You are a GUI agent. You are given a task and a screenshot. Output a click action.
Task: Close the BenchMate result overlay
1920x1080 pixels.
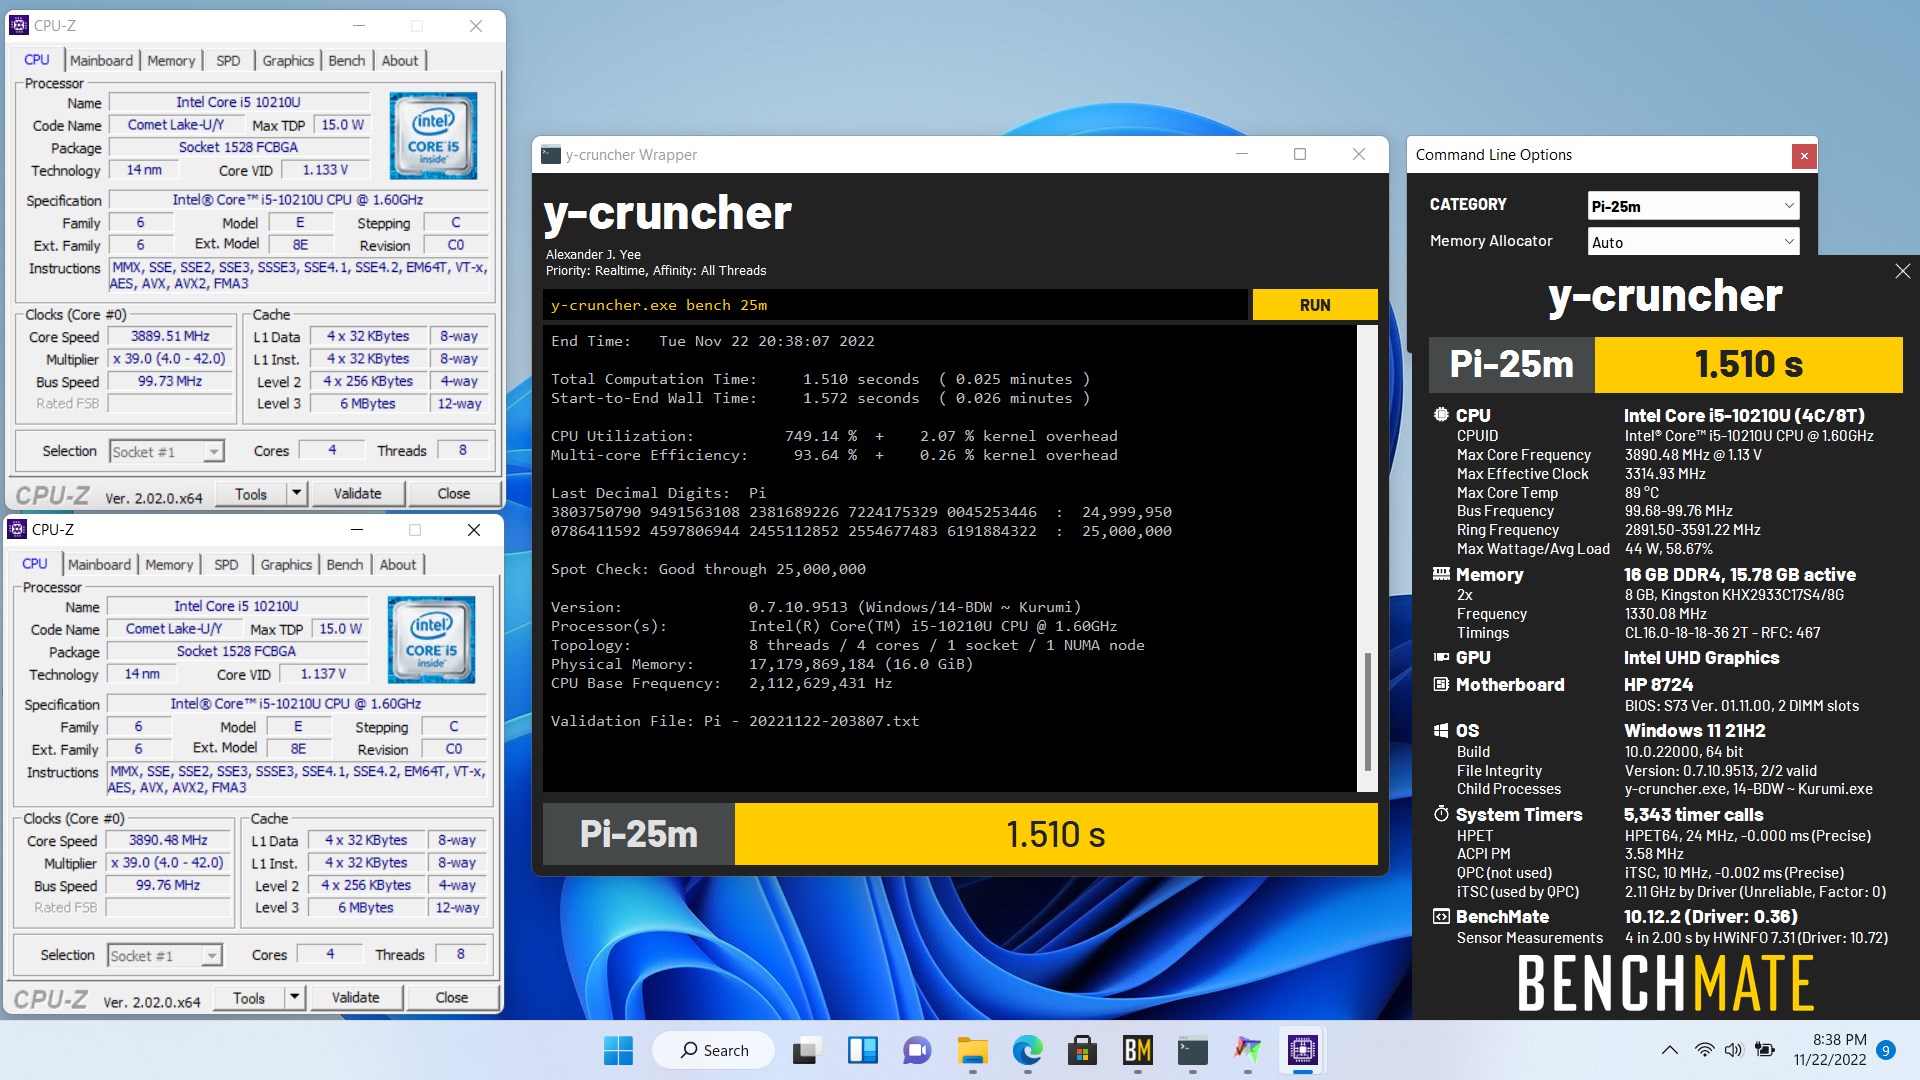1902,271
